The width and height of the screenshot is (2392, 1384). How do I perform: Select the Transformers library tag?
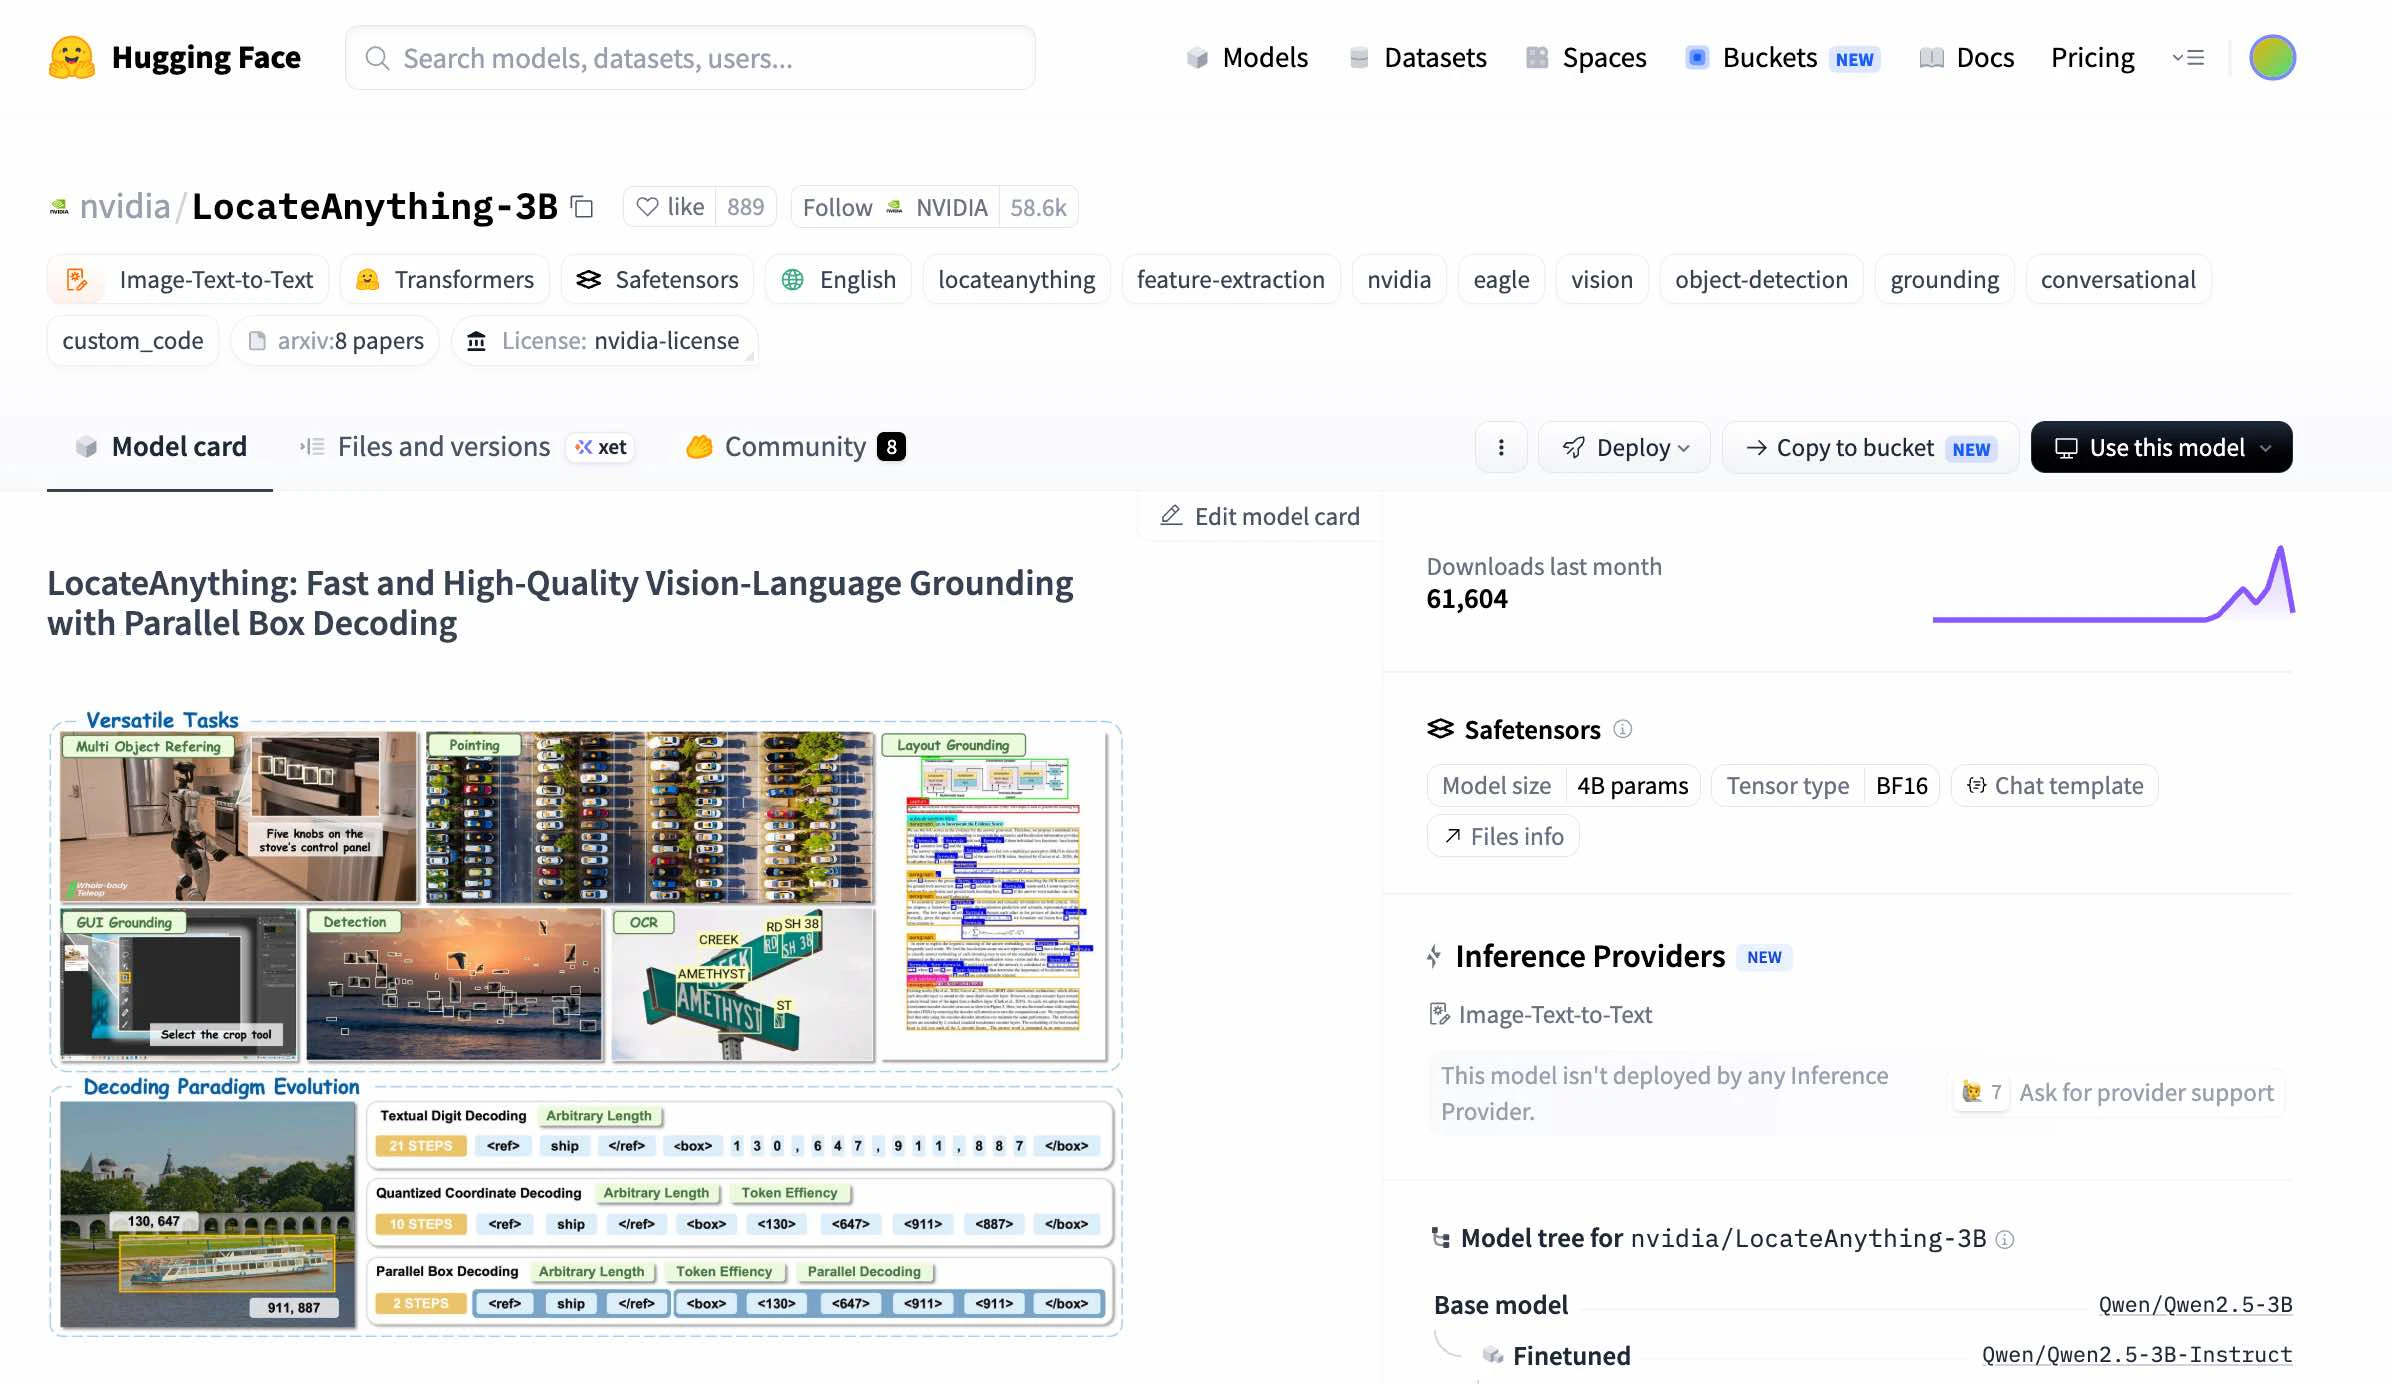click(x=445, y=280)
